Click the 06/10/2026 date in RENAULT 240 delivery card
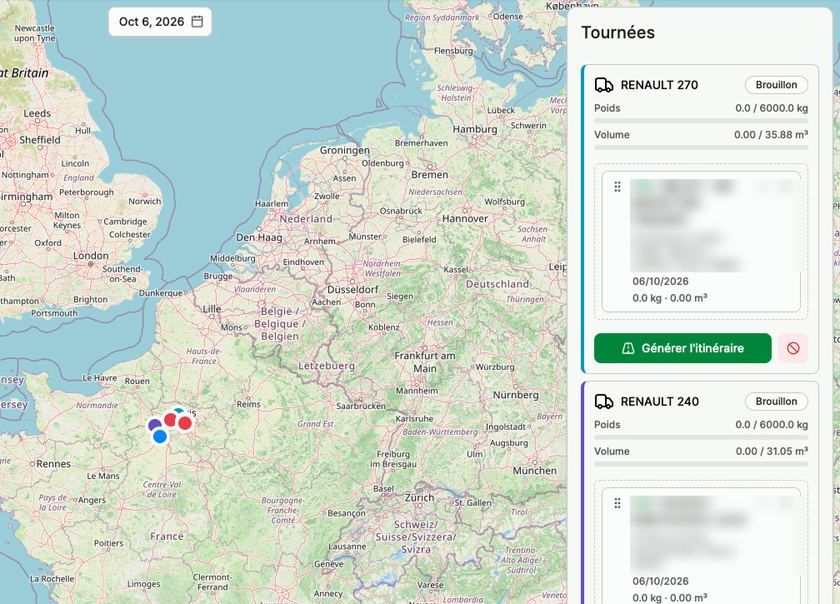The width and height of the screenshot is (840, 604). point(660,581)
